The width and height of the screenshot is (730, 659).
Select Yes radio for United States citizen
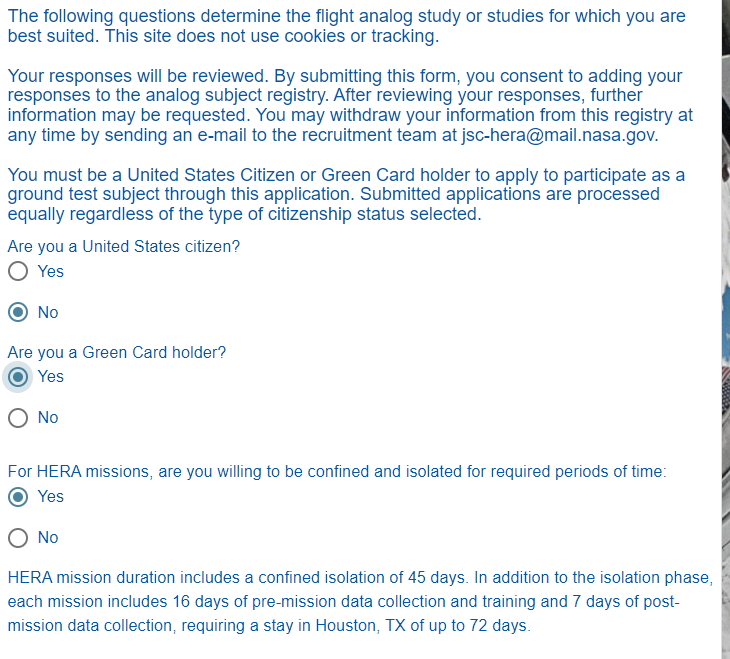17,271
